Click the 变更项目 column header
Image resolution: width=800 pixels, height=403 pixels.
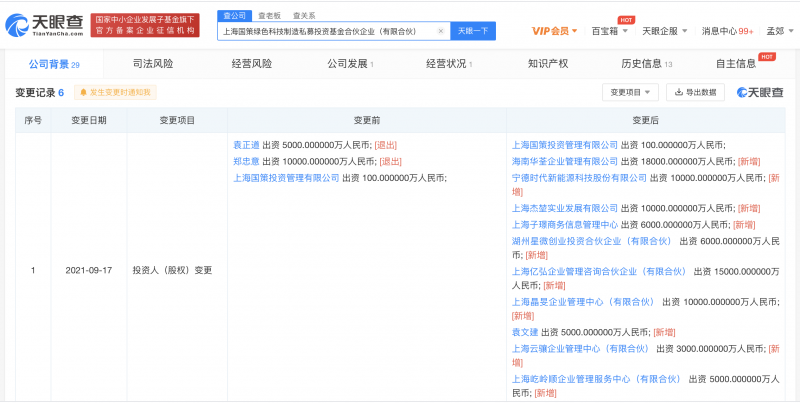pyautogui.click(x=177, y=120)
